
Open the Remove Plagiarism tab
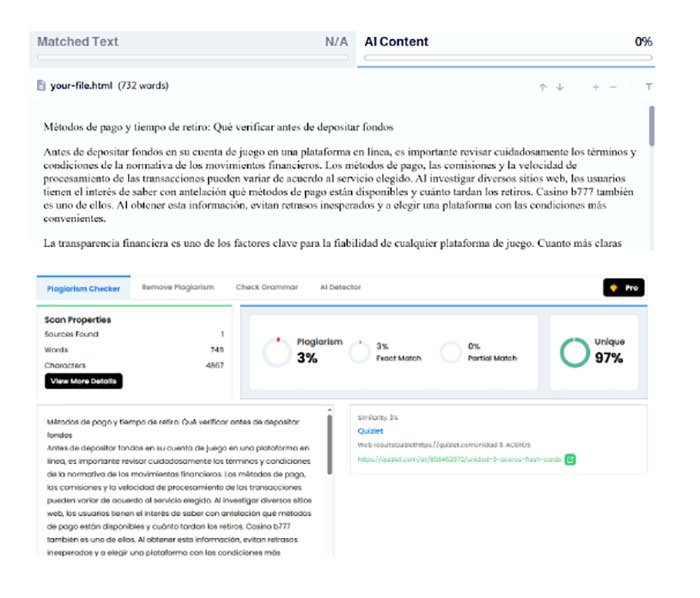point(178,288)
